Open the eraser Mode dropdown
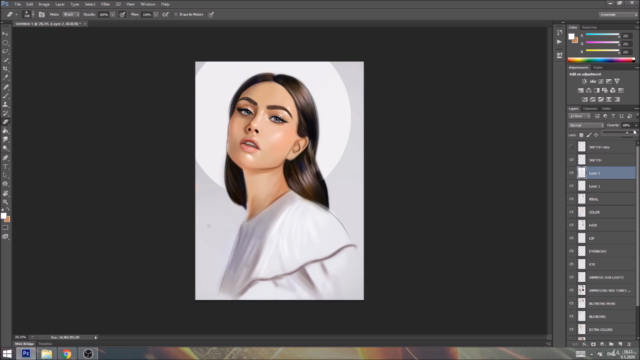This screenshot has height=360, width=640. coord(71,15)
